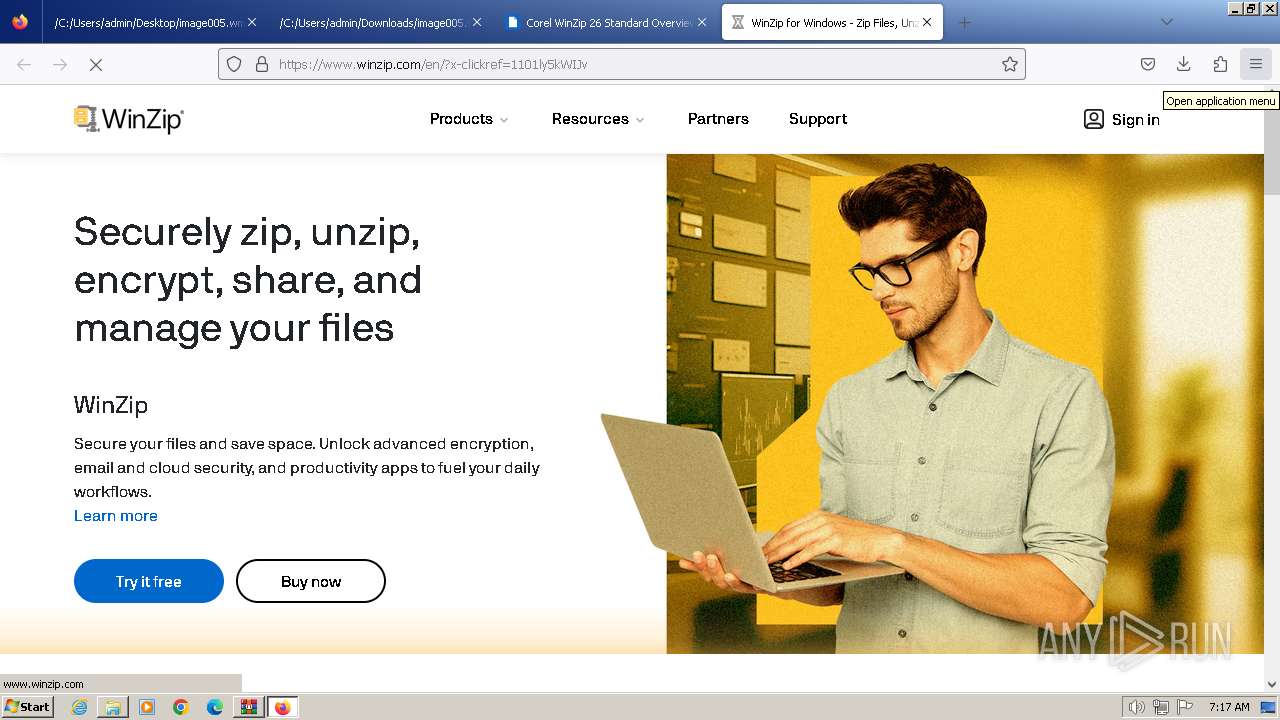This screenshot has width=1280, height=720.
Task: Click the WinZip logo
Action: click(x=129, y=119)
